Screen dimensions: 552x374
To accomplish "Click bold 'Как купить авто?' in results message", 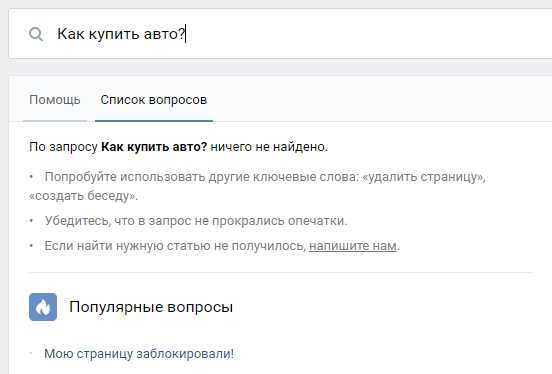I will [154, 147].
